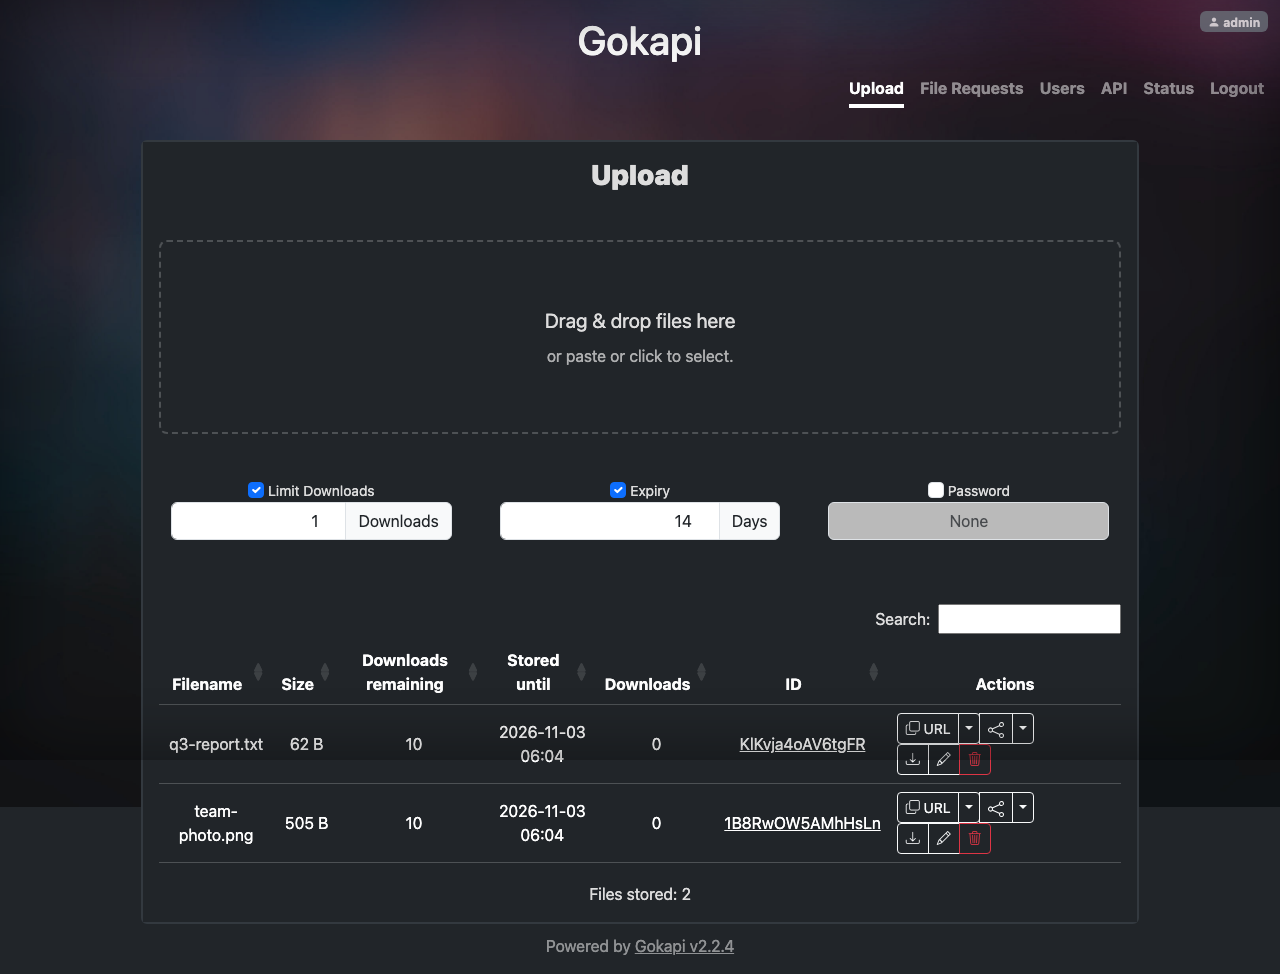Click the admin user badge
Viewport: 1280px width, 974px height.
[1234, 22]
